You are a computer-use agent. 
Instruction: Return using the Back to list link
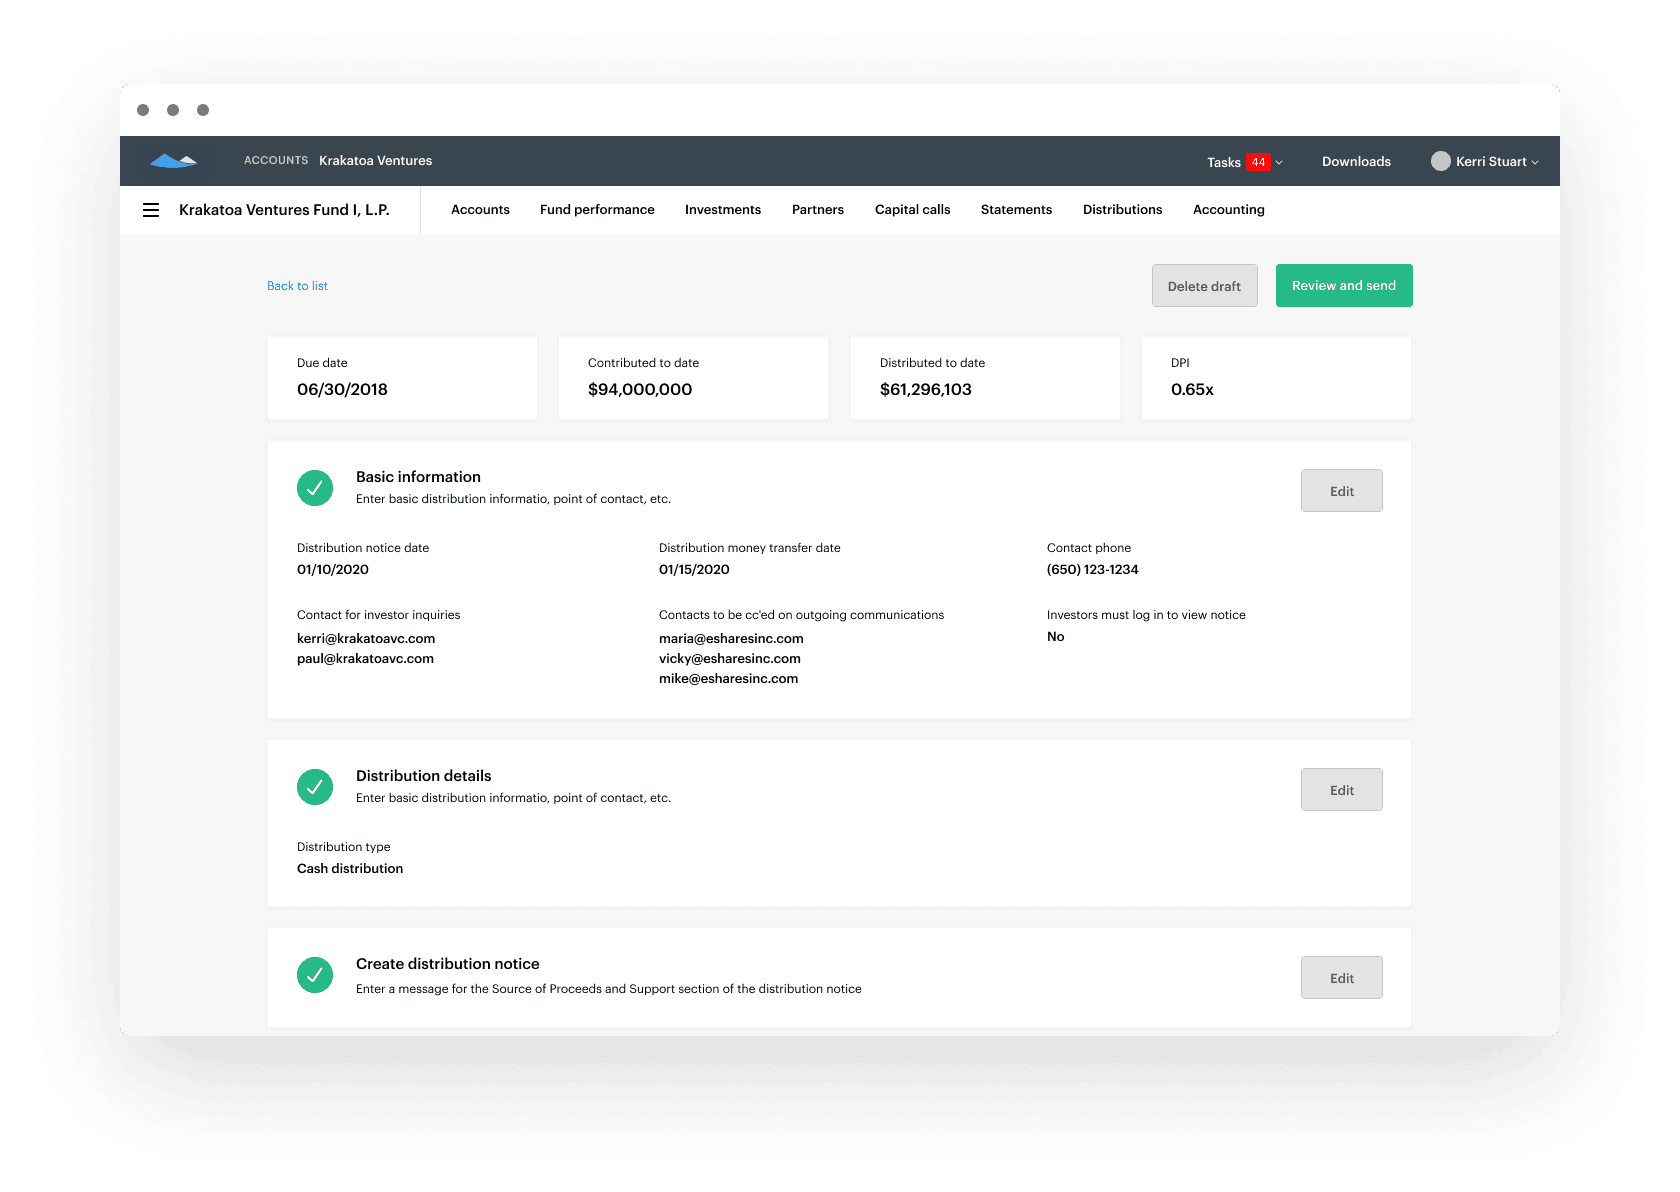tap(297, 285)
